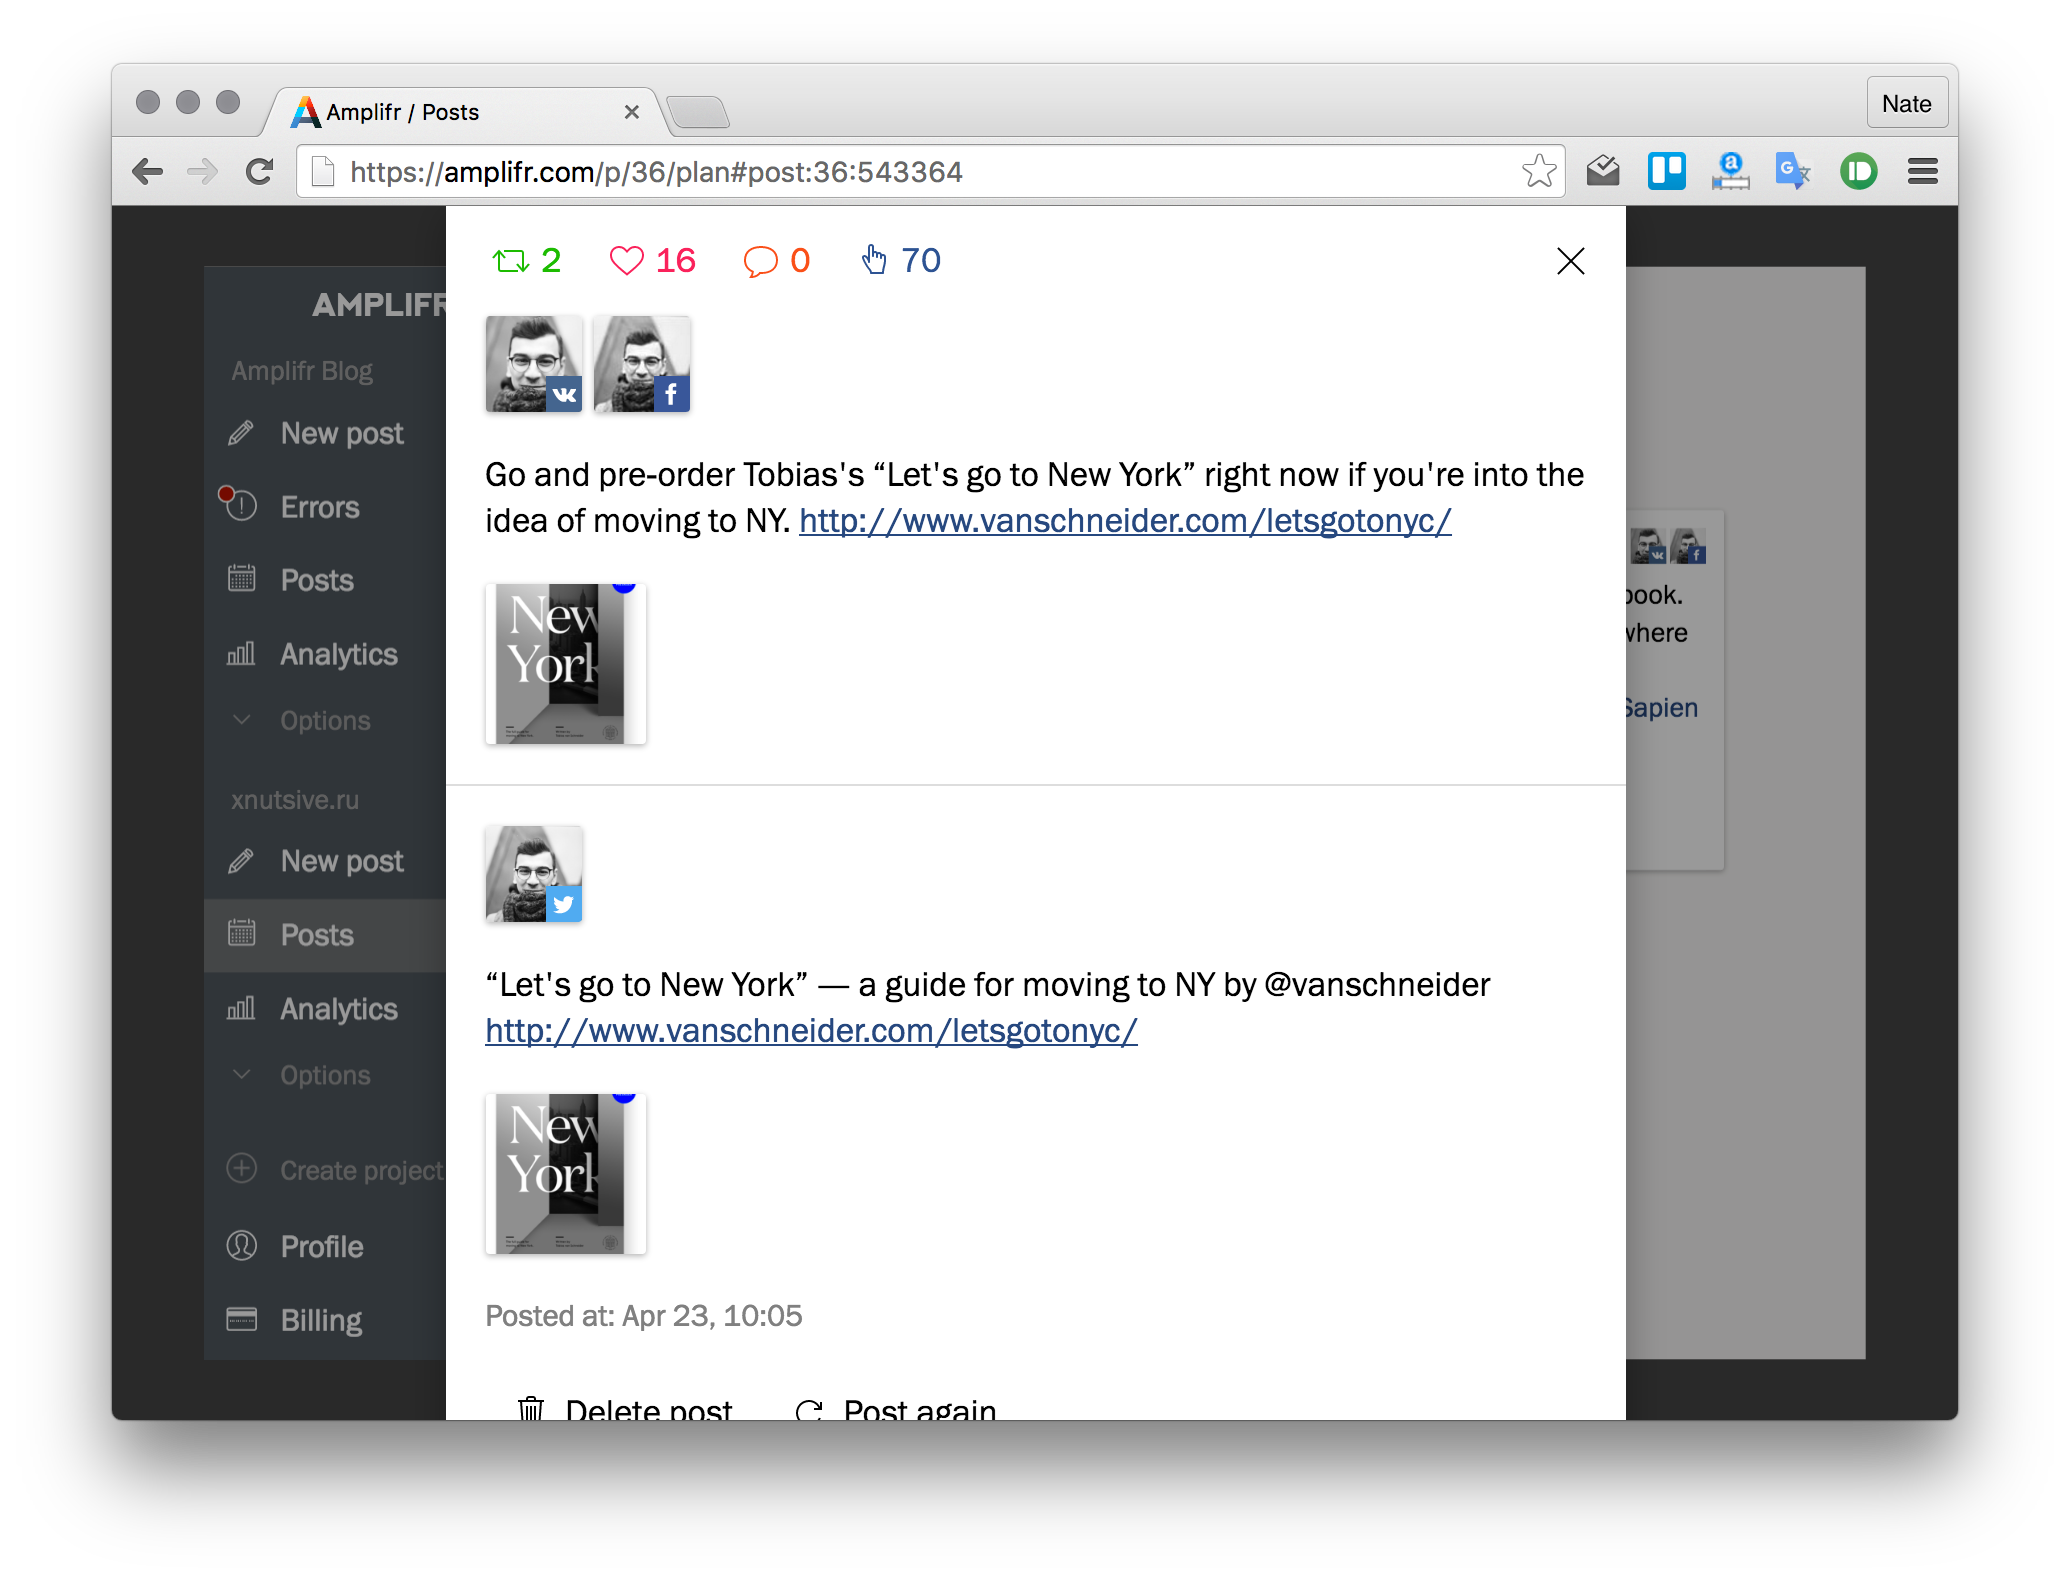Click the heart likes icon
This screenshot has height=1580, width=2070.
[627, 261]
